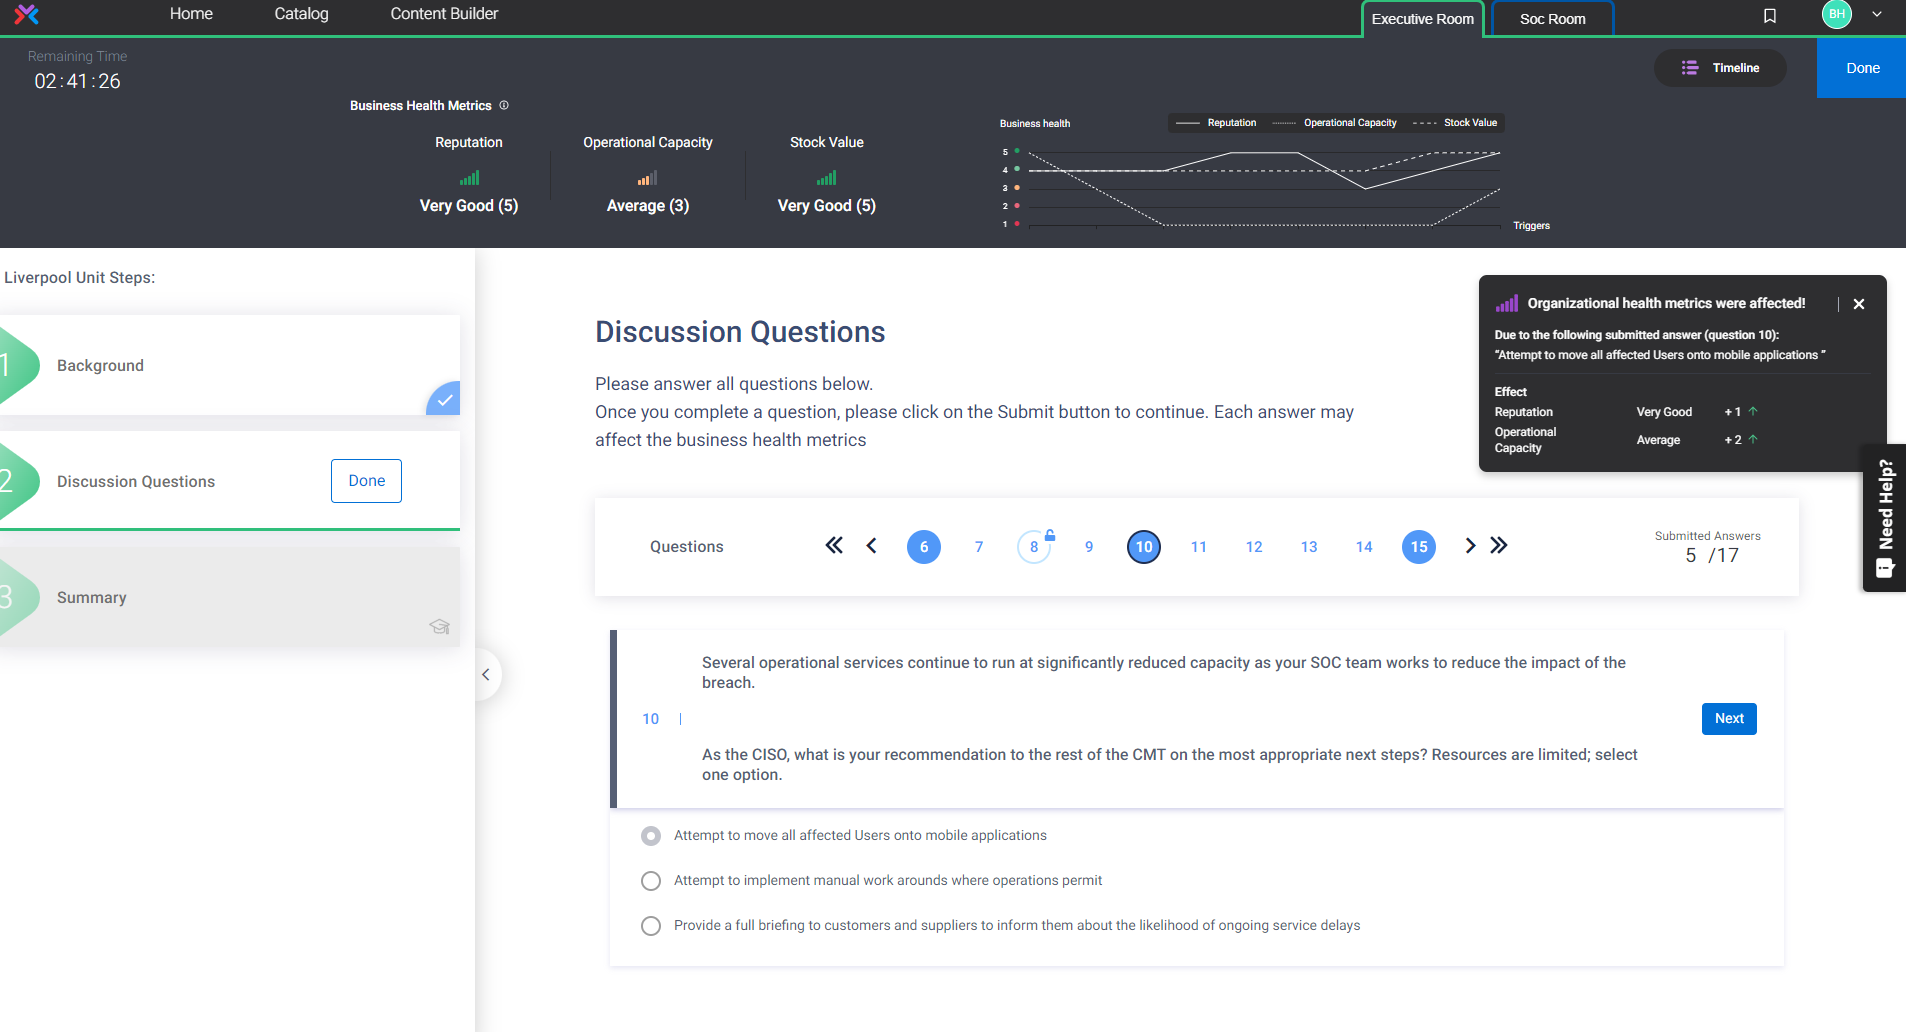Open the BH user avatar
The height and width of the screenshot is (1032, 1906).
tap(1837, 14)
